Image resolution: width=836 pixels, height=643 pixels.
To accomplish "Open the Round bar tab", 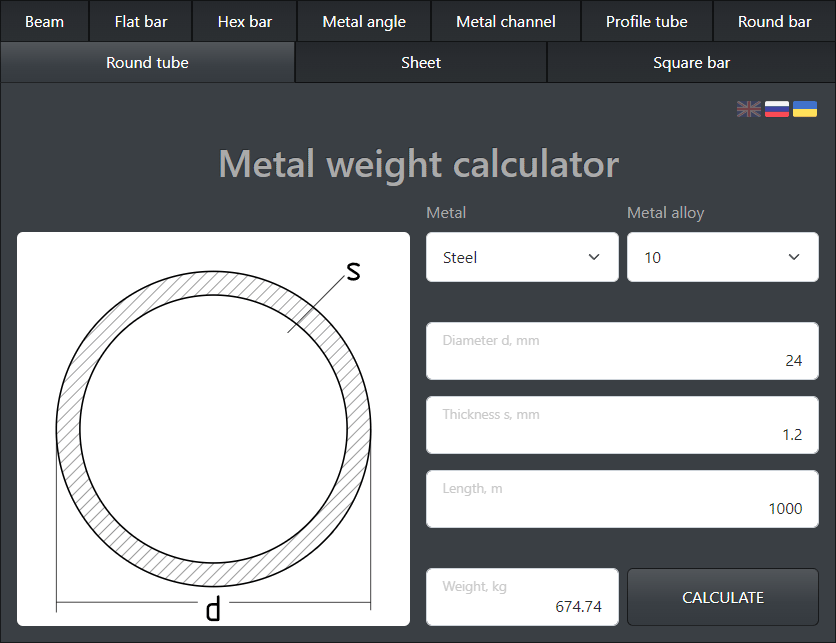I will pos(774,21).
